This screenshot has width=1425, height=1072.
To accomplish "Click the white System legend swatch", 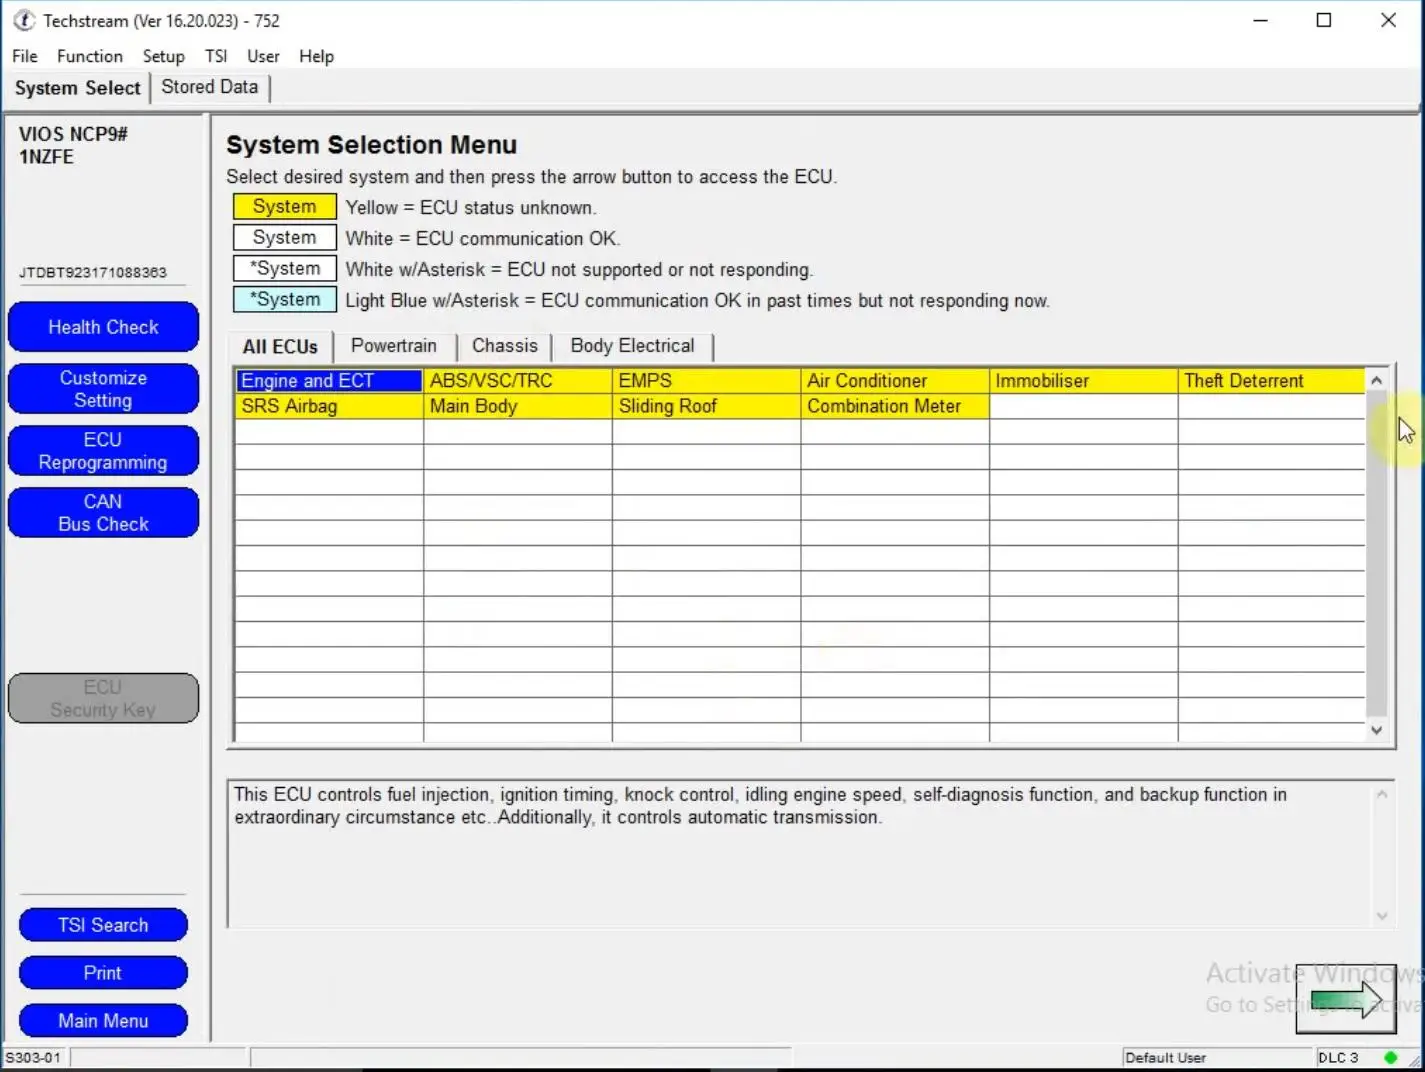I will click(x=284, y=238).
